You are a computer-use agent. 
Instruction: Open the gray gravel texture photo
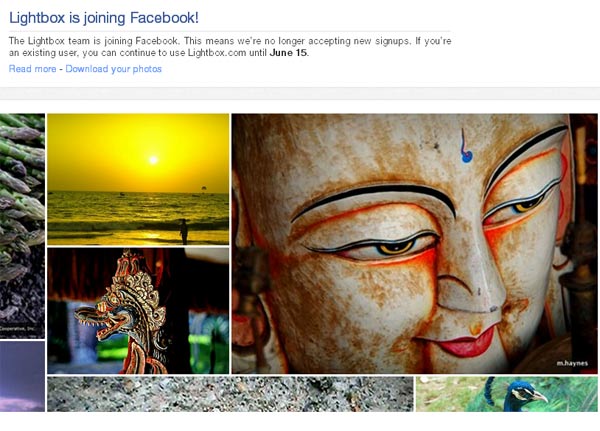230,394
